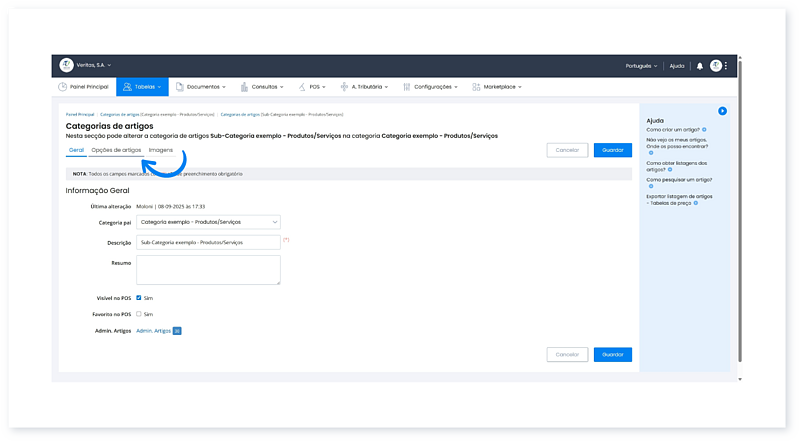This screenshot has width=800, height=442.
Task: Click the Admin. Artigos count badge
Action: [x=177, y=330]
